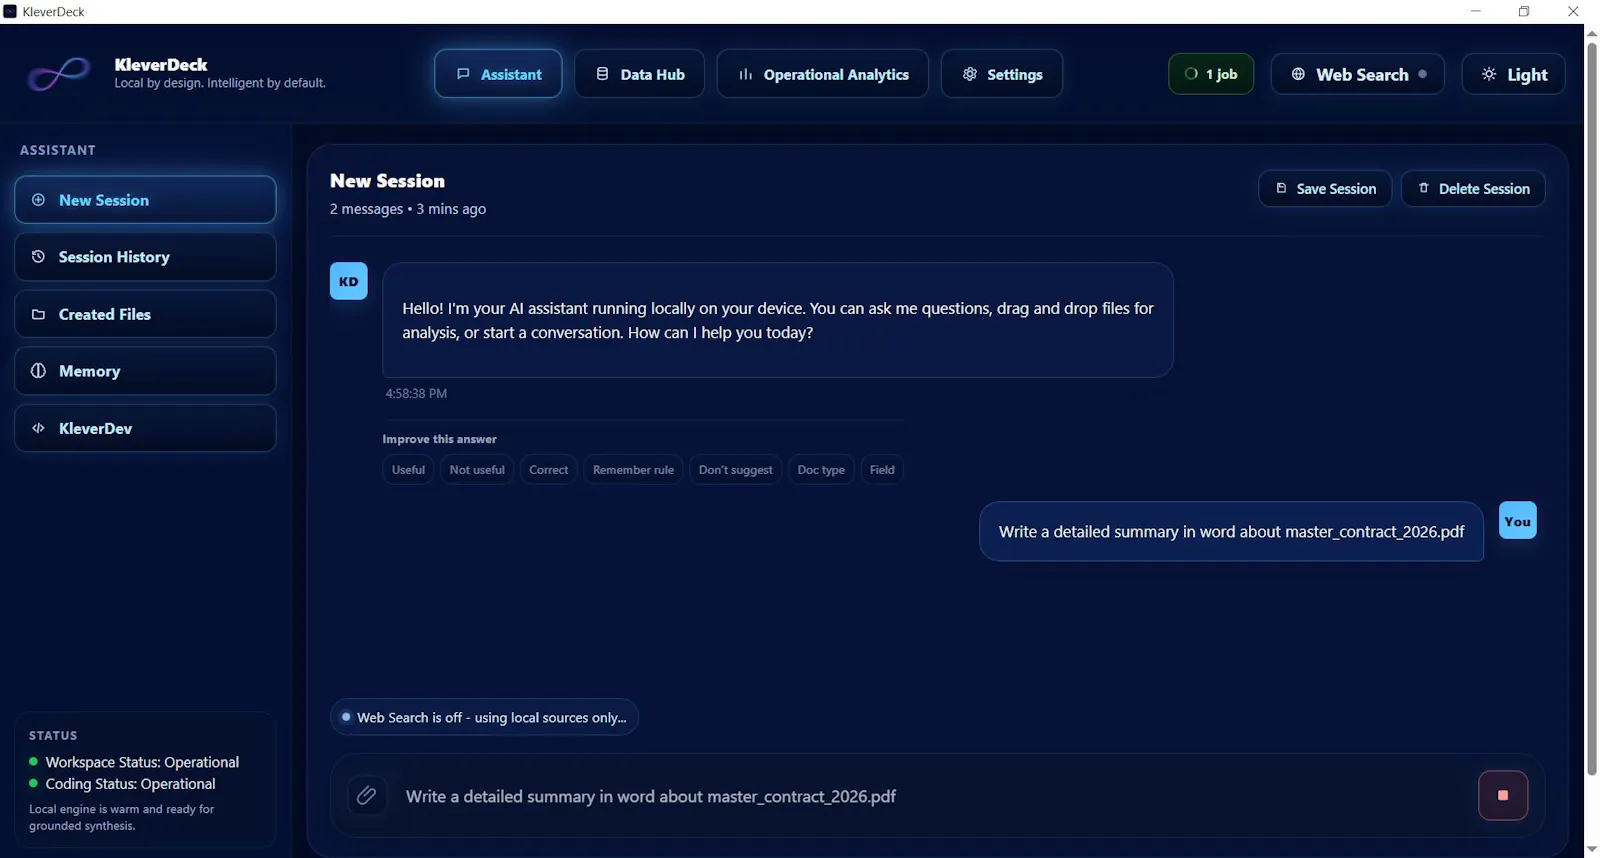This screenshot has width=1600, height=858.
Task: Click the Remember rule chip
Action: point(633,469)
